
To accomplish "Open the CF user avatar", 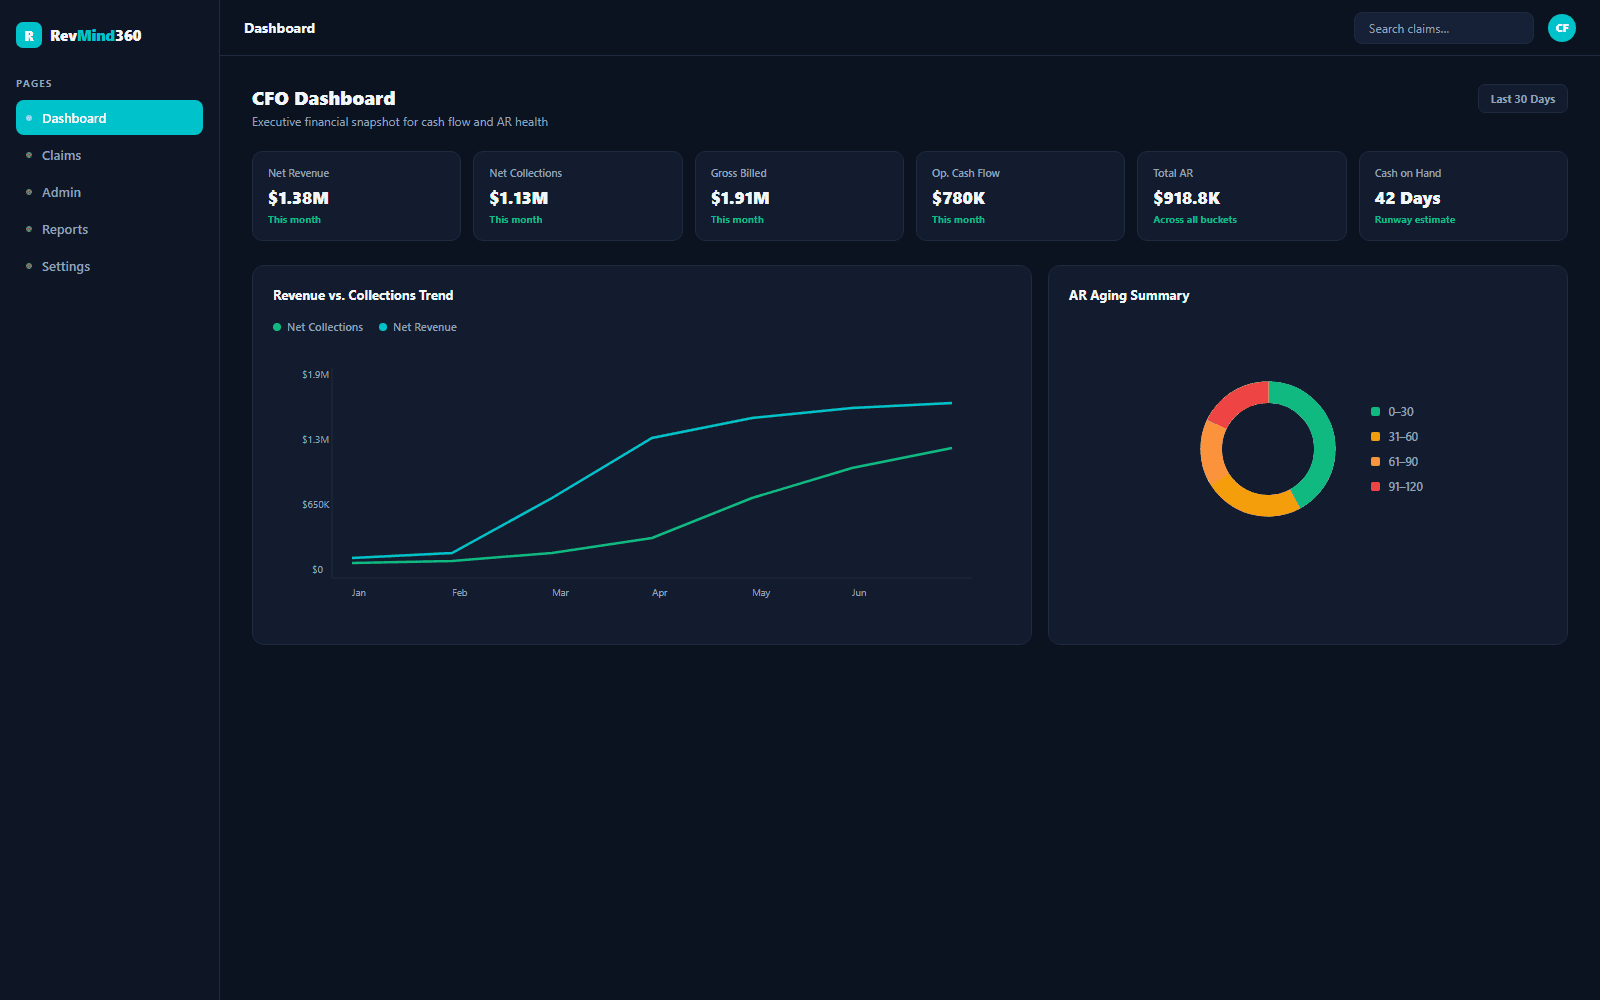I will click(1561, 28).
